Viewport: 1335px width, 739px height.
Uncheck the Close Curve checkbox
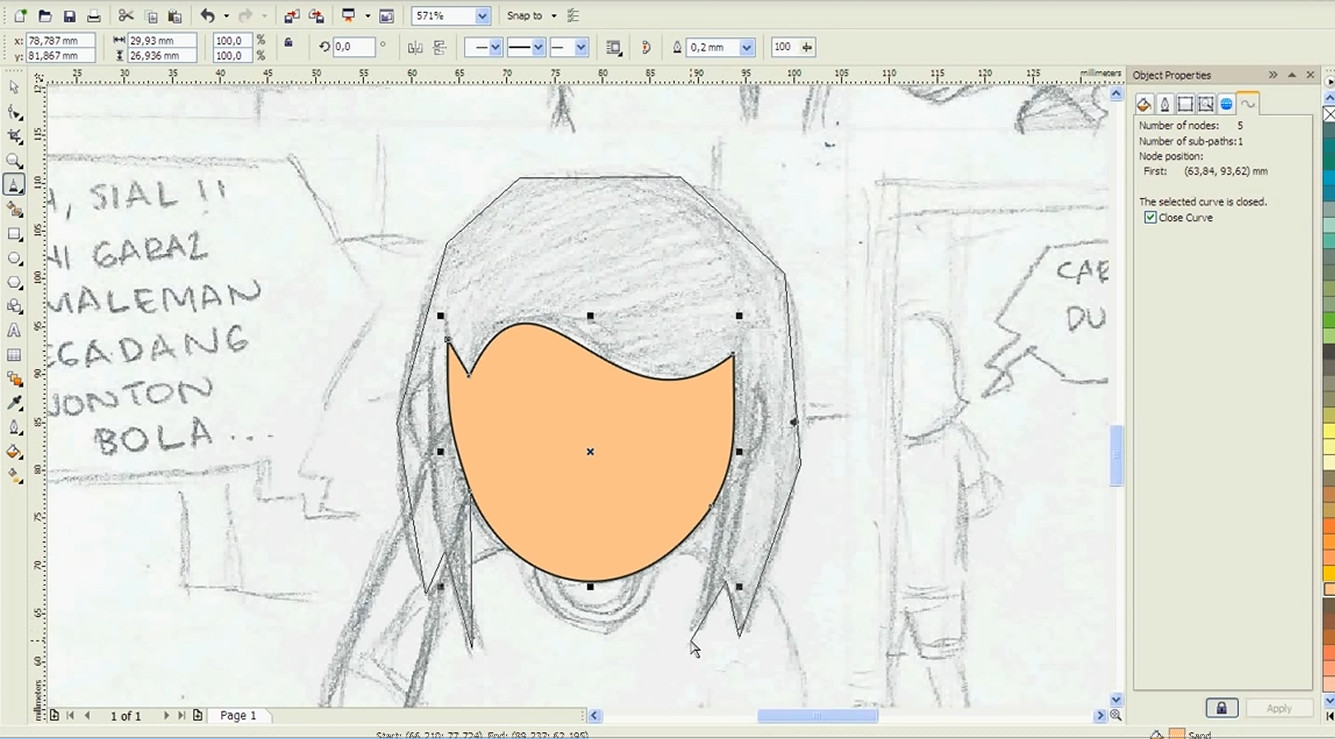click(x=1150, y=217)
